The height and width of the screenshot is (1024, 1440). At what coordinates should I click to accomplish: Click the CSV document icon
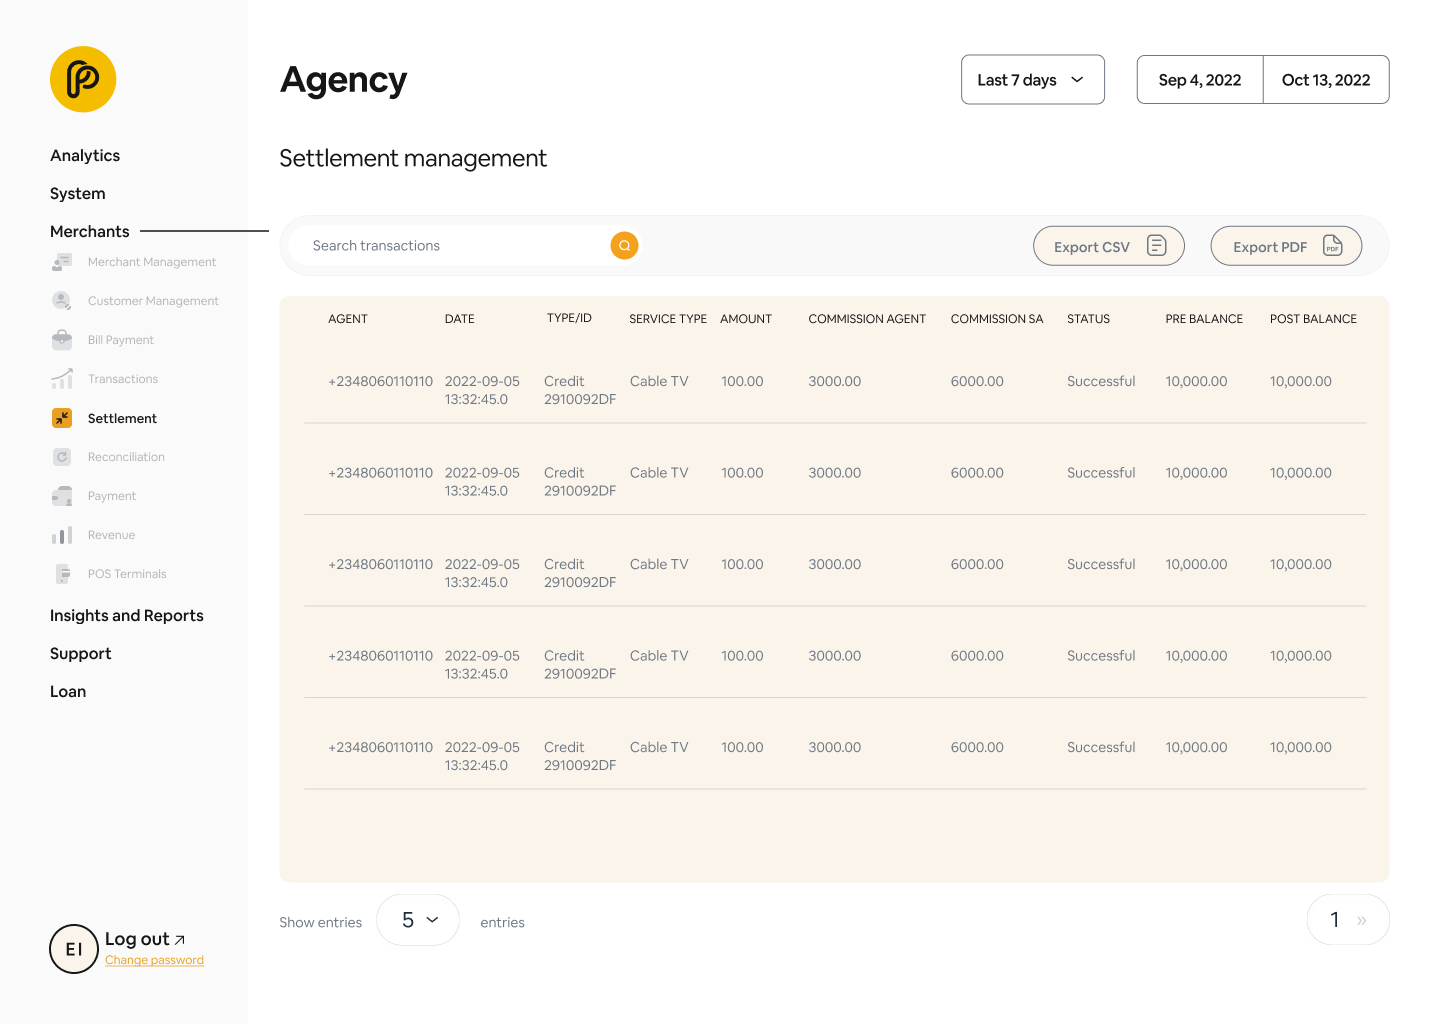pos(1157,245)
